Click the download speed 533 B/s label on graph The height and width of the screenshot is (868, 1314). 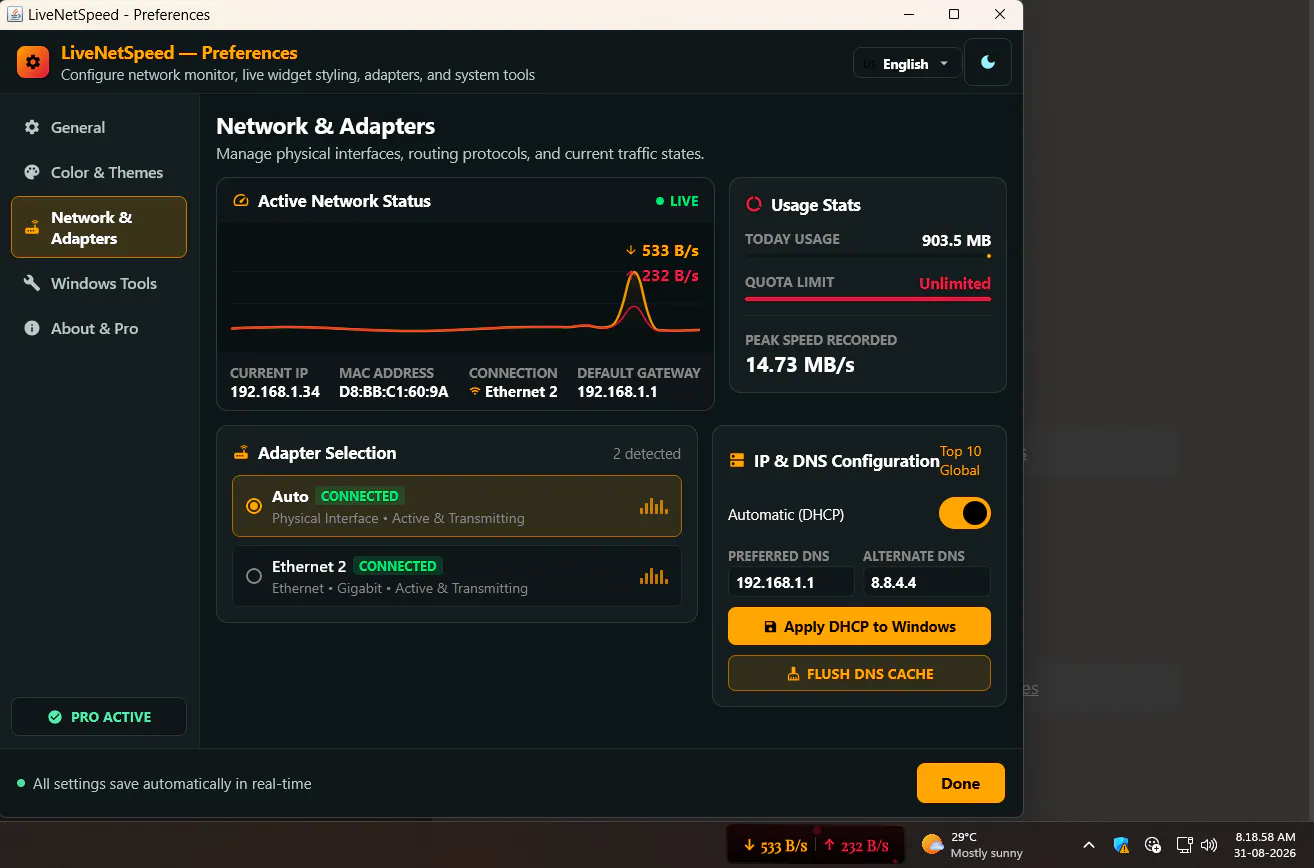click(x=662, y=250)
